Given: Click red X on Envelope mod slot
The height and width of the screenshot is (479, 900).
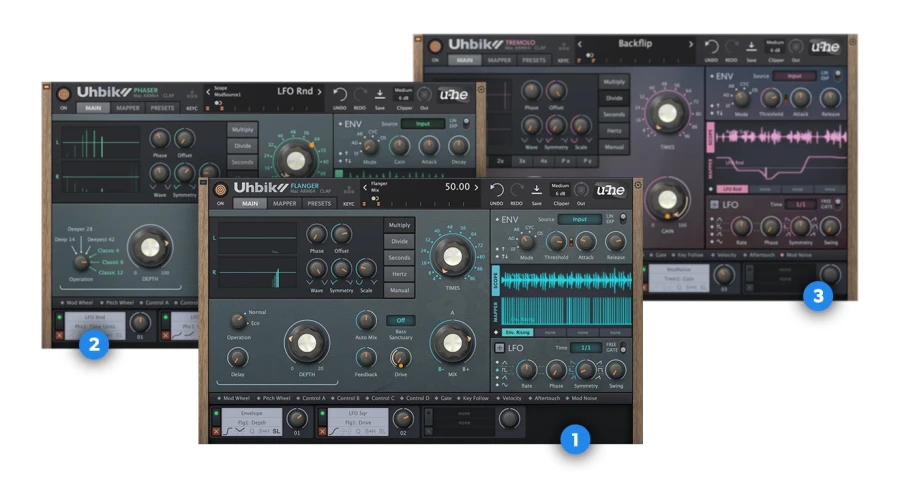Looking at the screenshot, I should [x=216, y=431].
